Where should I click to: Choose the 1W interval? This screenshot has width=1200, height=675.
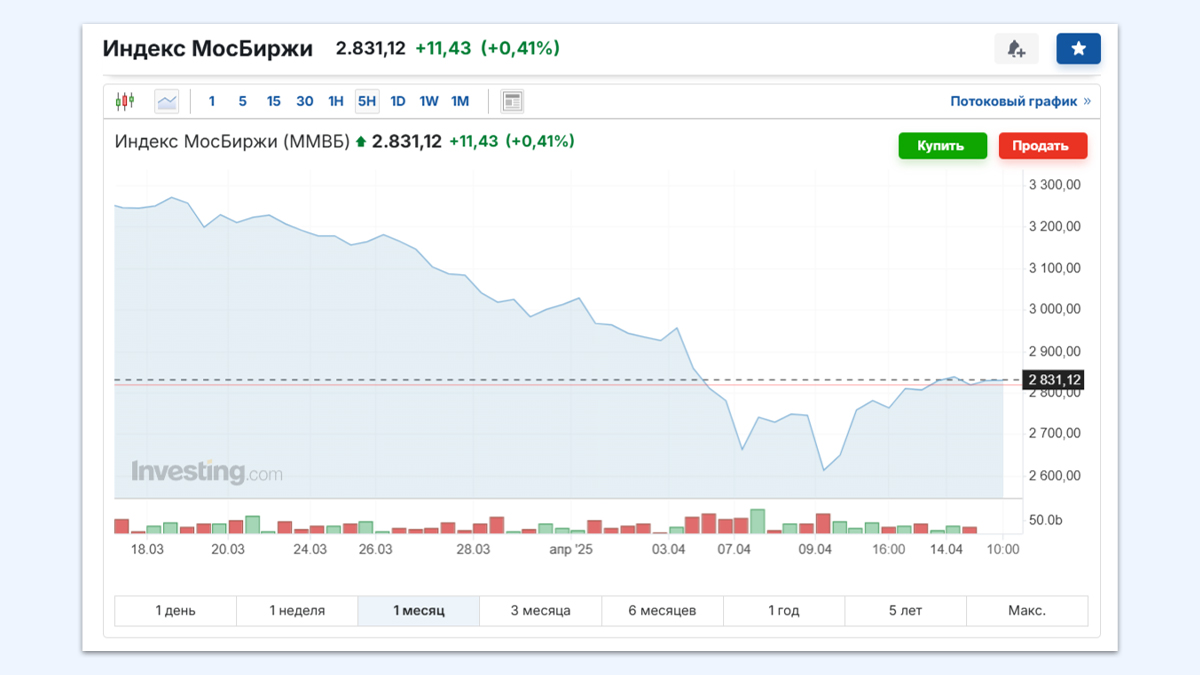[429, 101]
